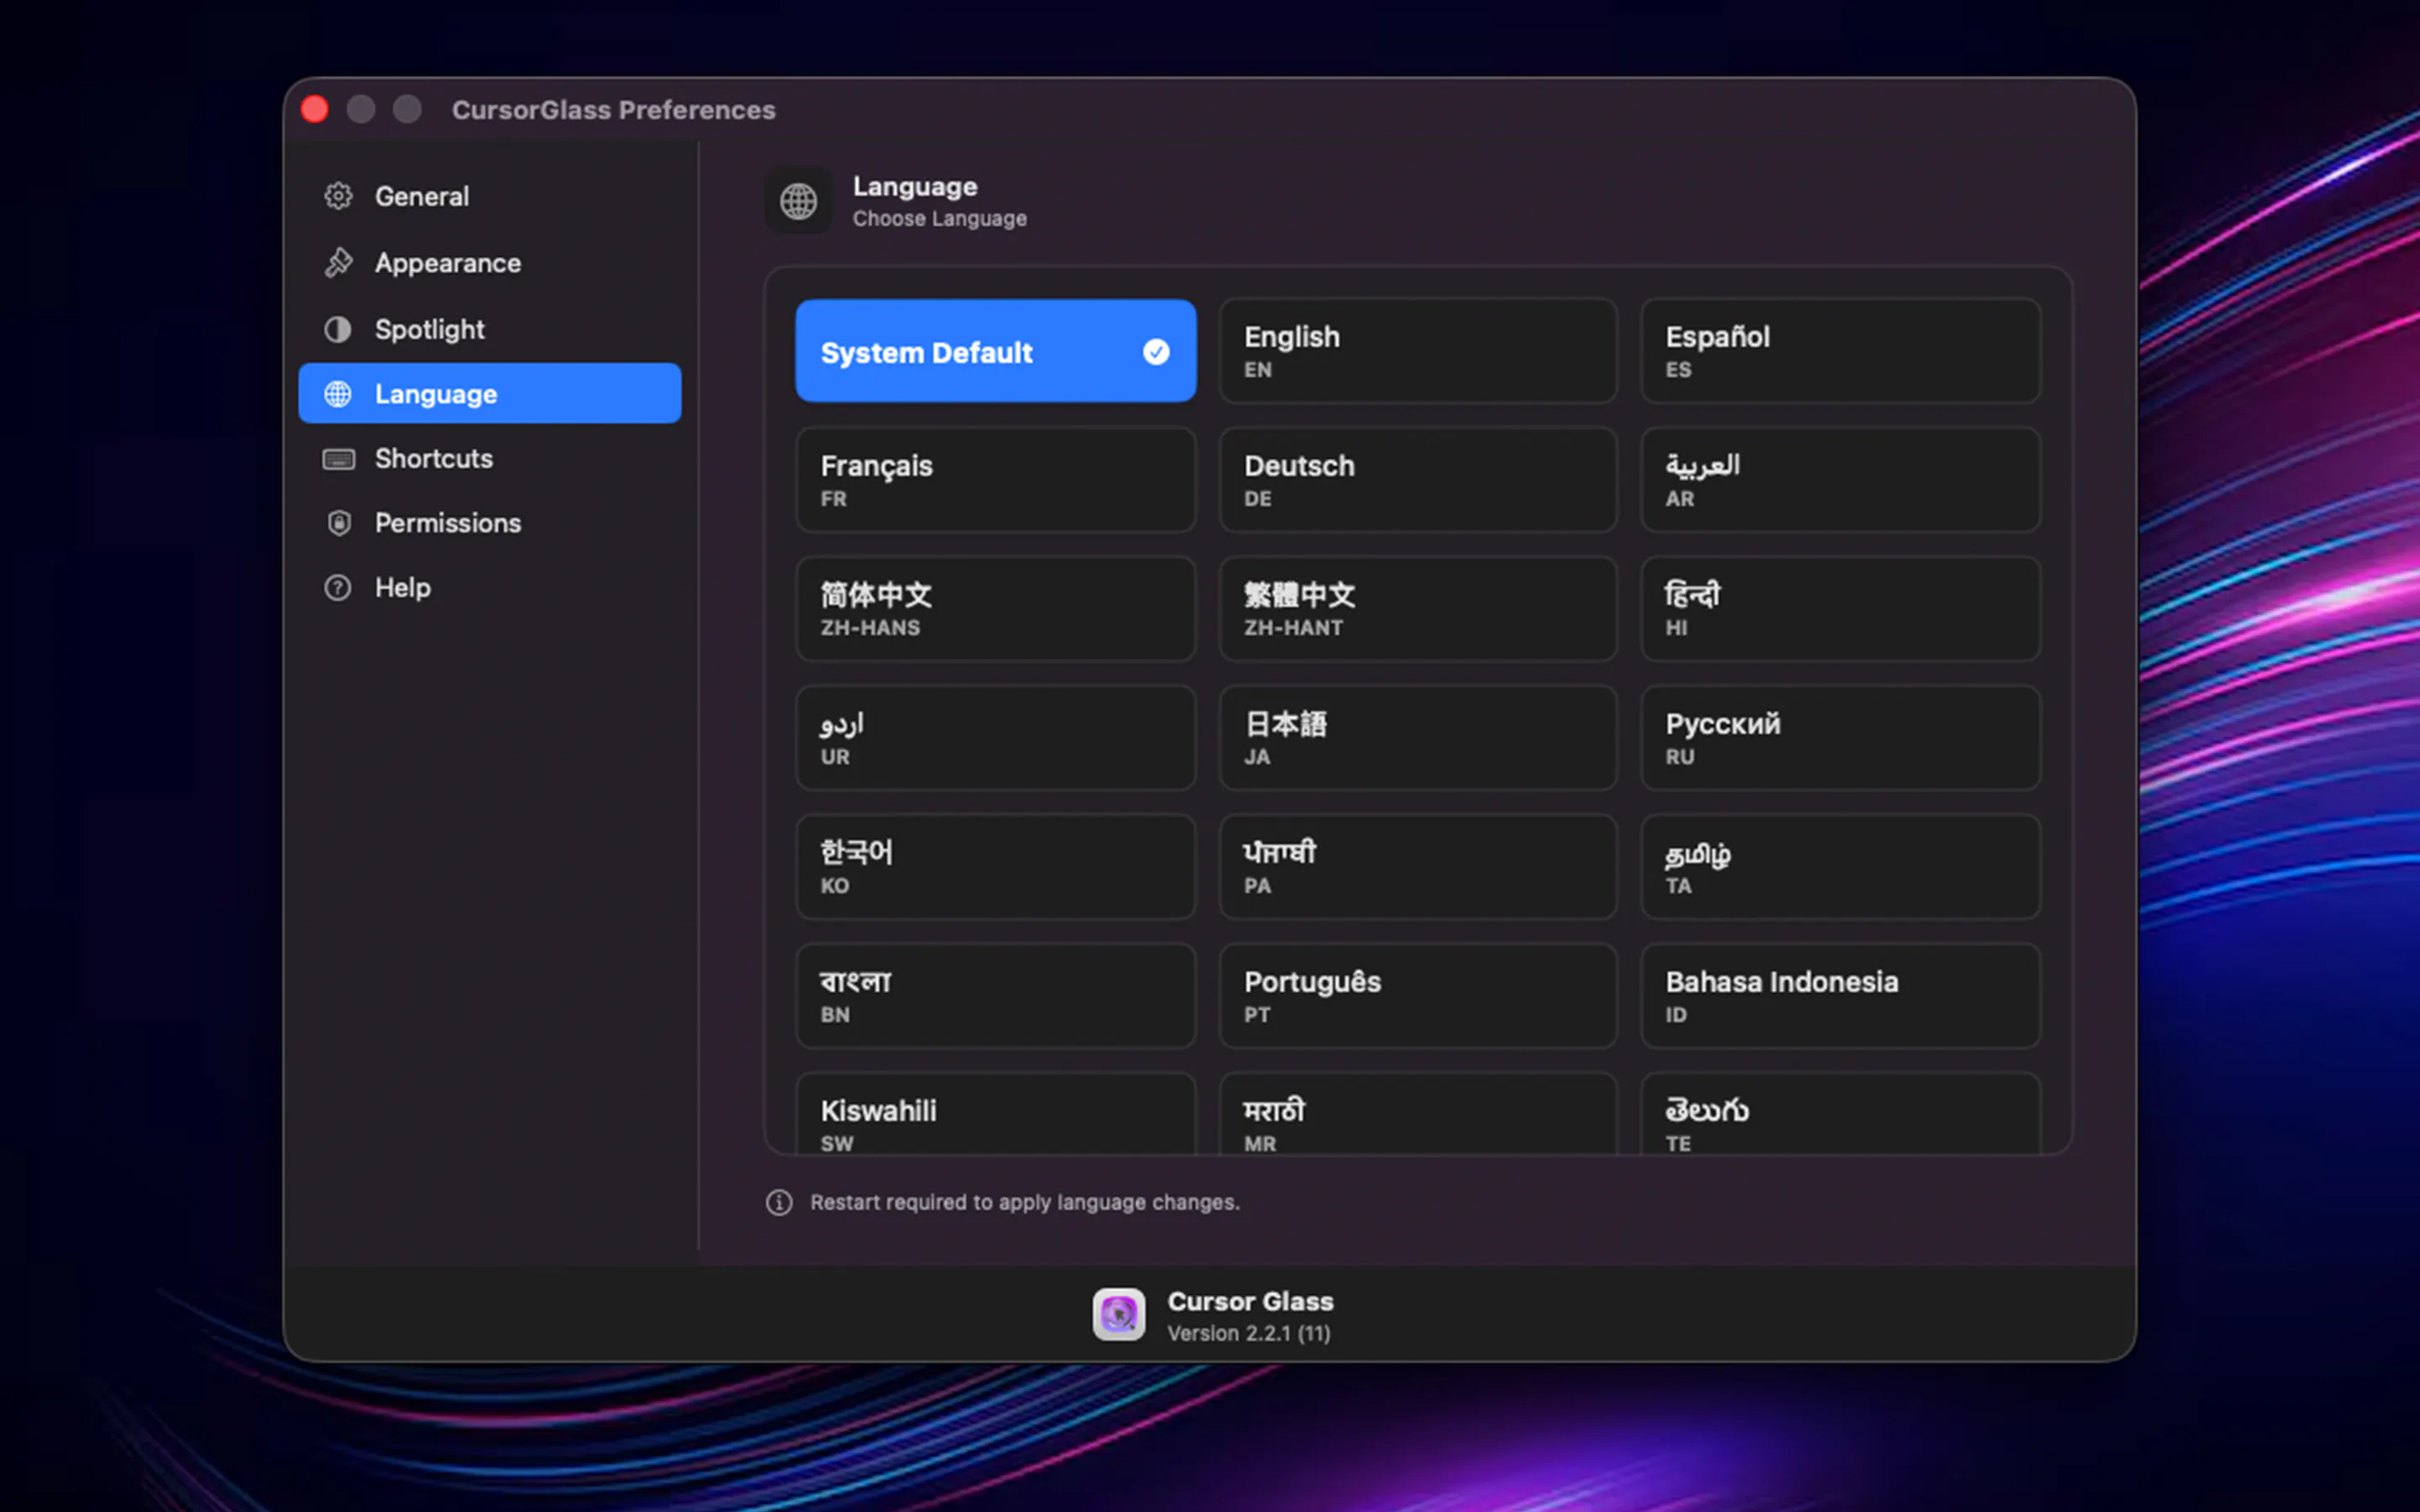Click the Permissions shield icon
This screenshot has width=2420, height=1512.
tap(339, 523)
